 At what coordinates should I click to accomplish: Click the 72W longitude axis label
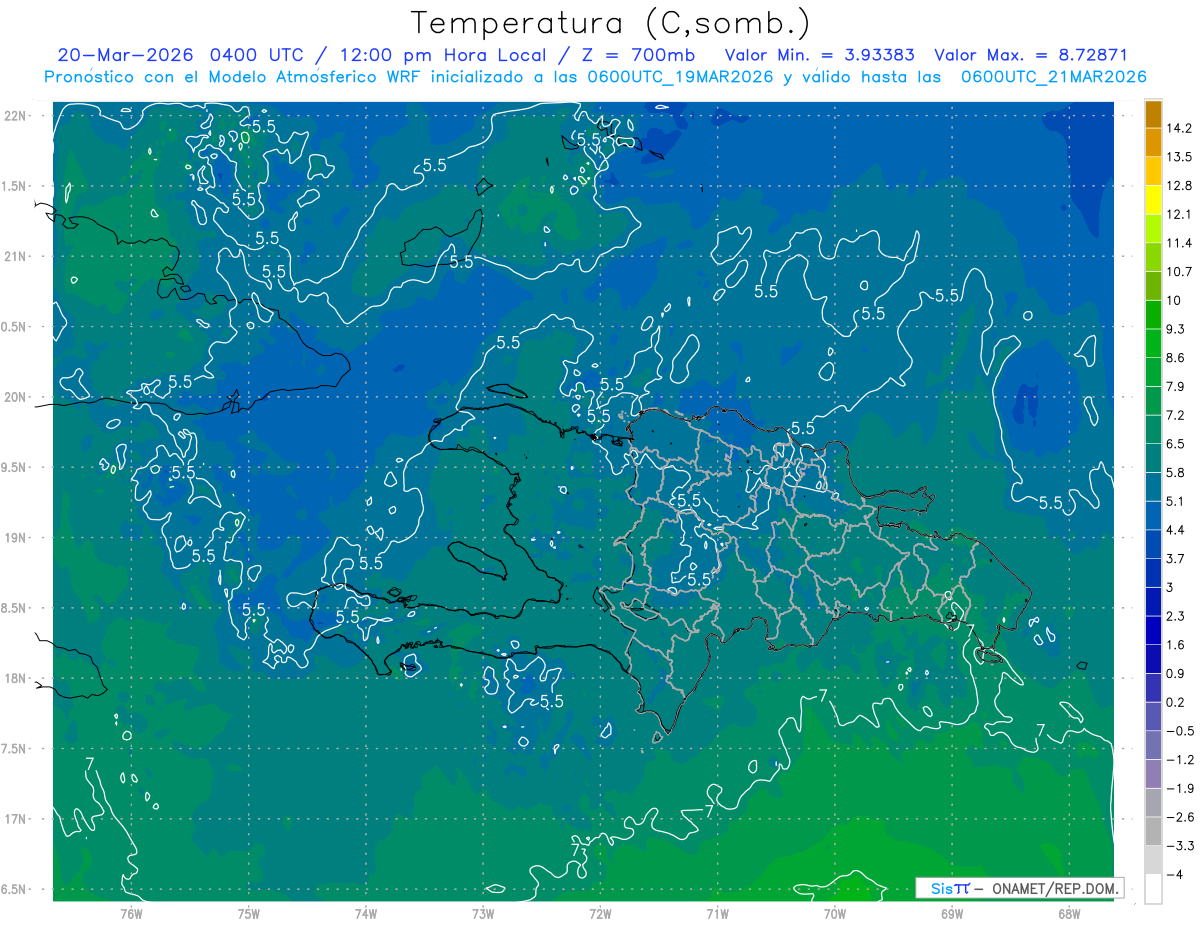600,913
